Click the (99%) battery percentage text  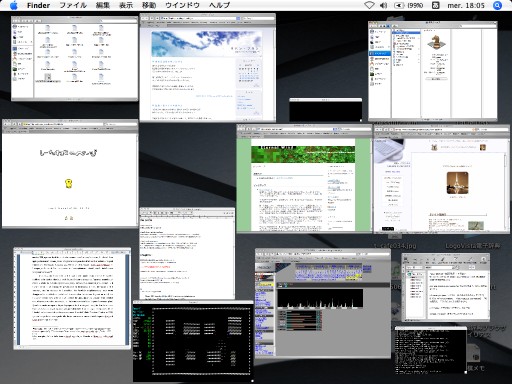[415, 5]
